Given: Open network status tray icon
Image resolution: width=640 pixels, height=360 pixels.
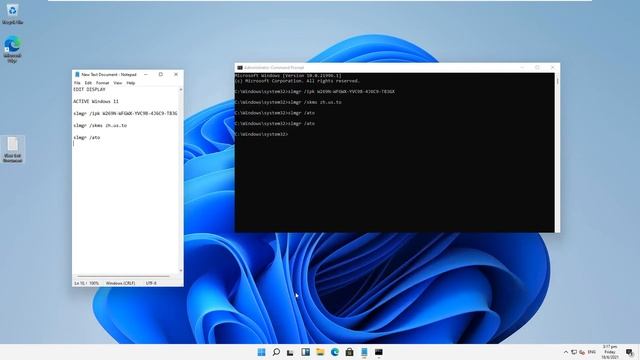Looking at the screenshot, I should point(574,352).
